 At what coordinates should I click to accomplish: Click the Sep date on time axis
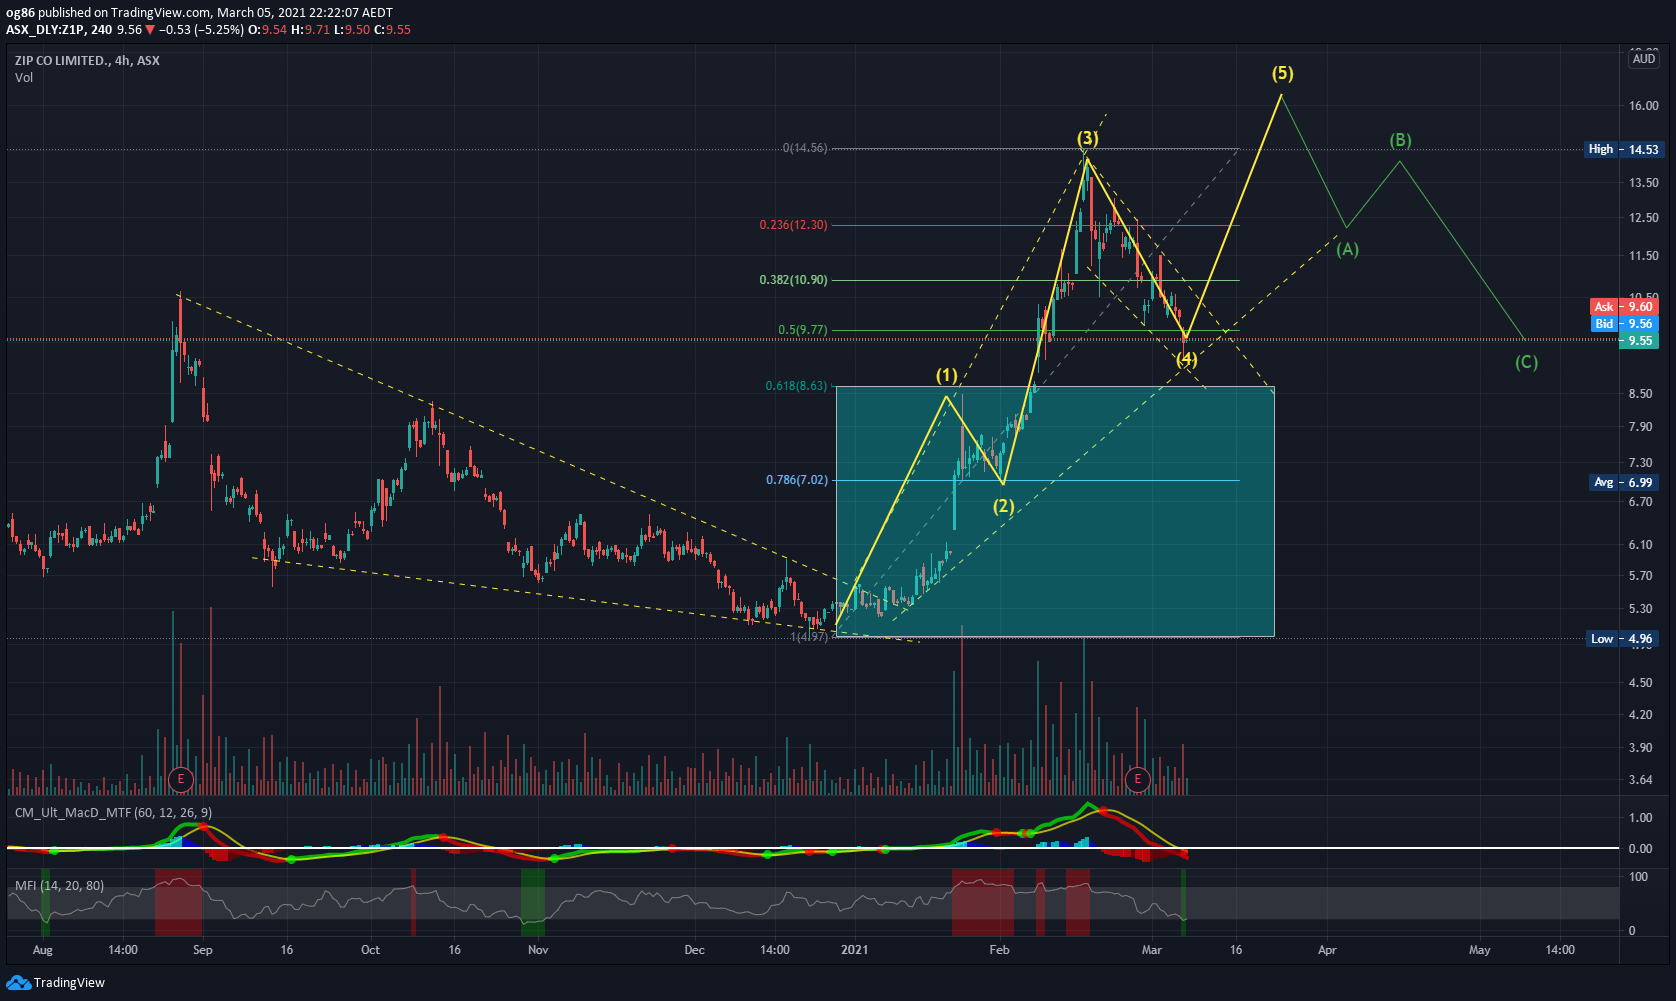point(203,950)
